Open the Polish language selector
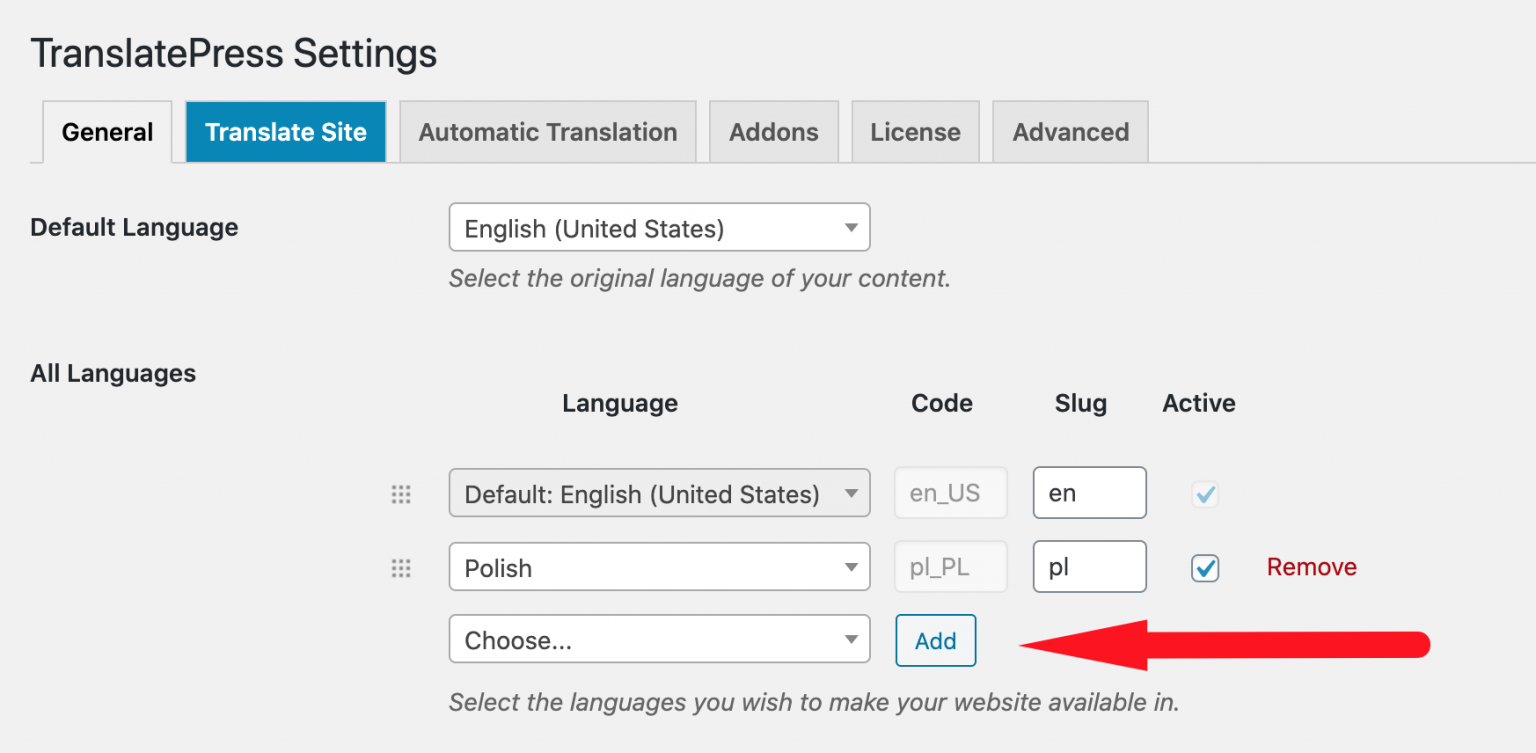This screenshot has width=1536, height=753. 658,566
